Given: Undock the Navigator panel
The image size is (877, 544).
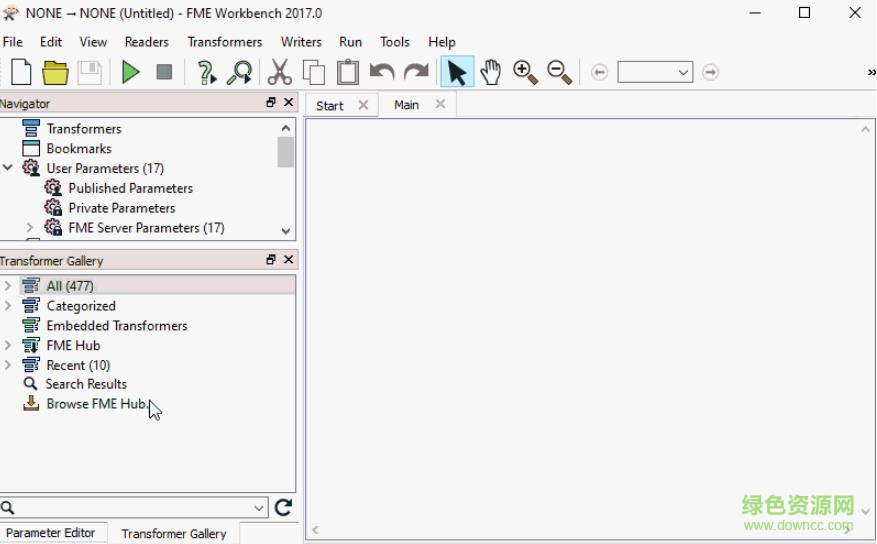Looking at the screenshot, I should (271, 102).
